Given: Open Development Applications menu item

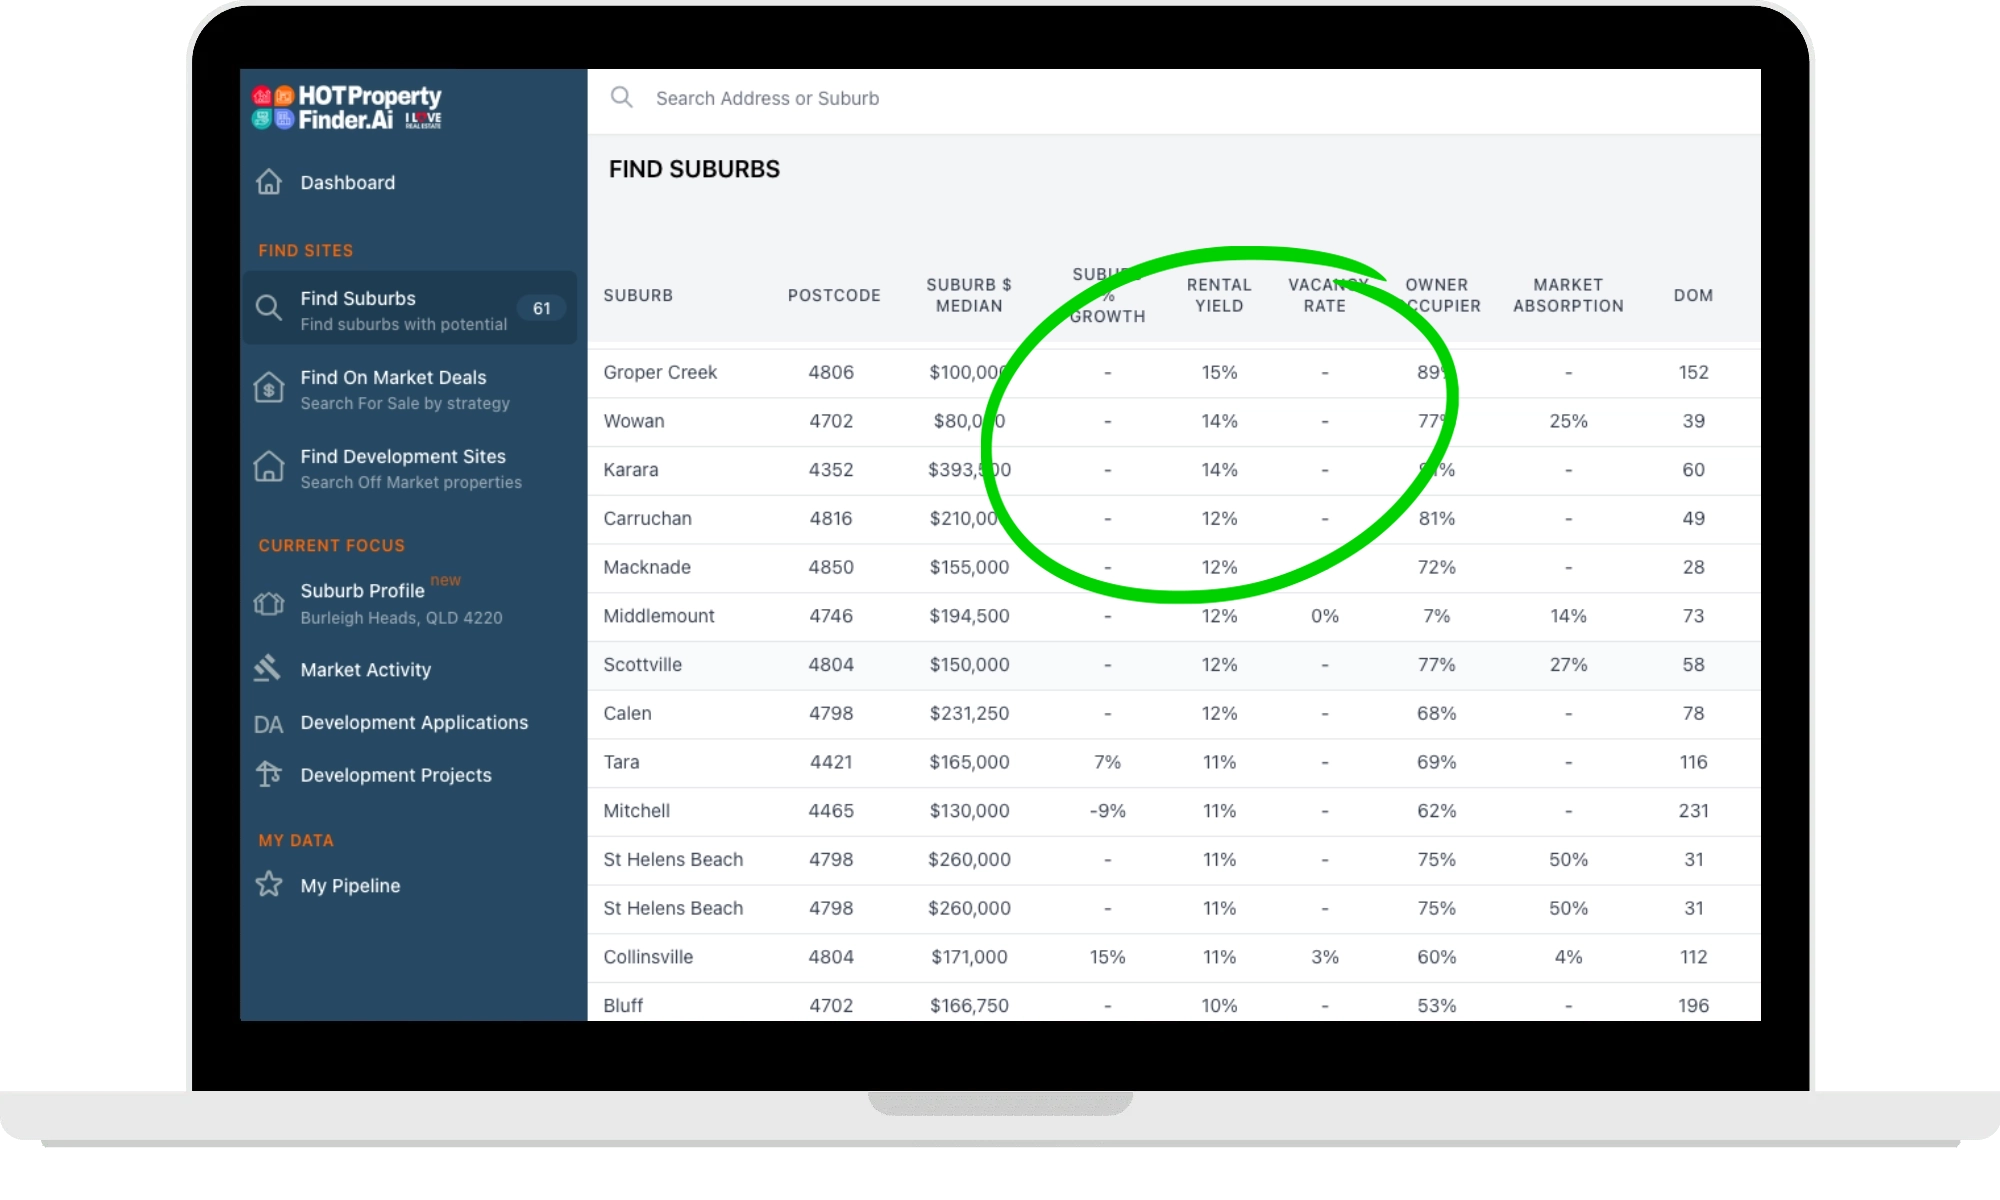Looking at the screenshot, I should (x=414, y=722).
